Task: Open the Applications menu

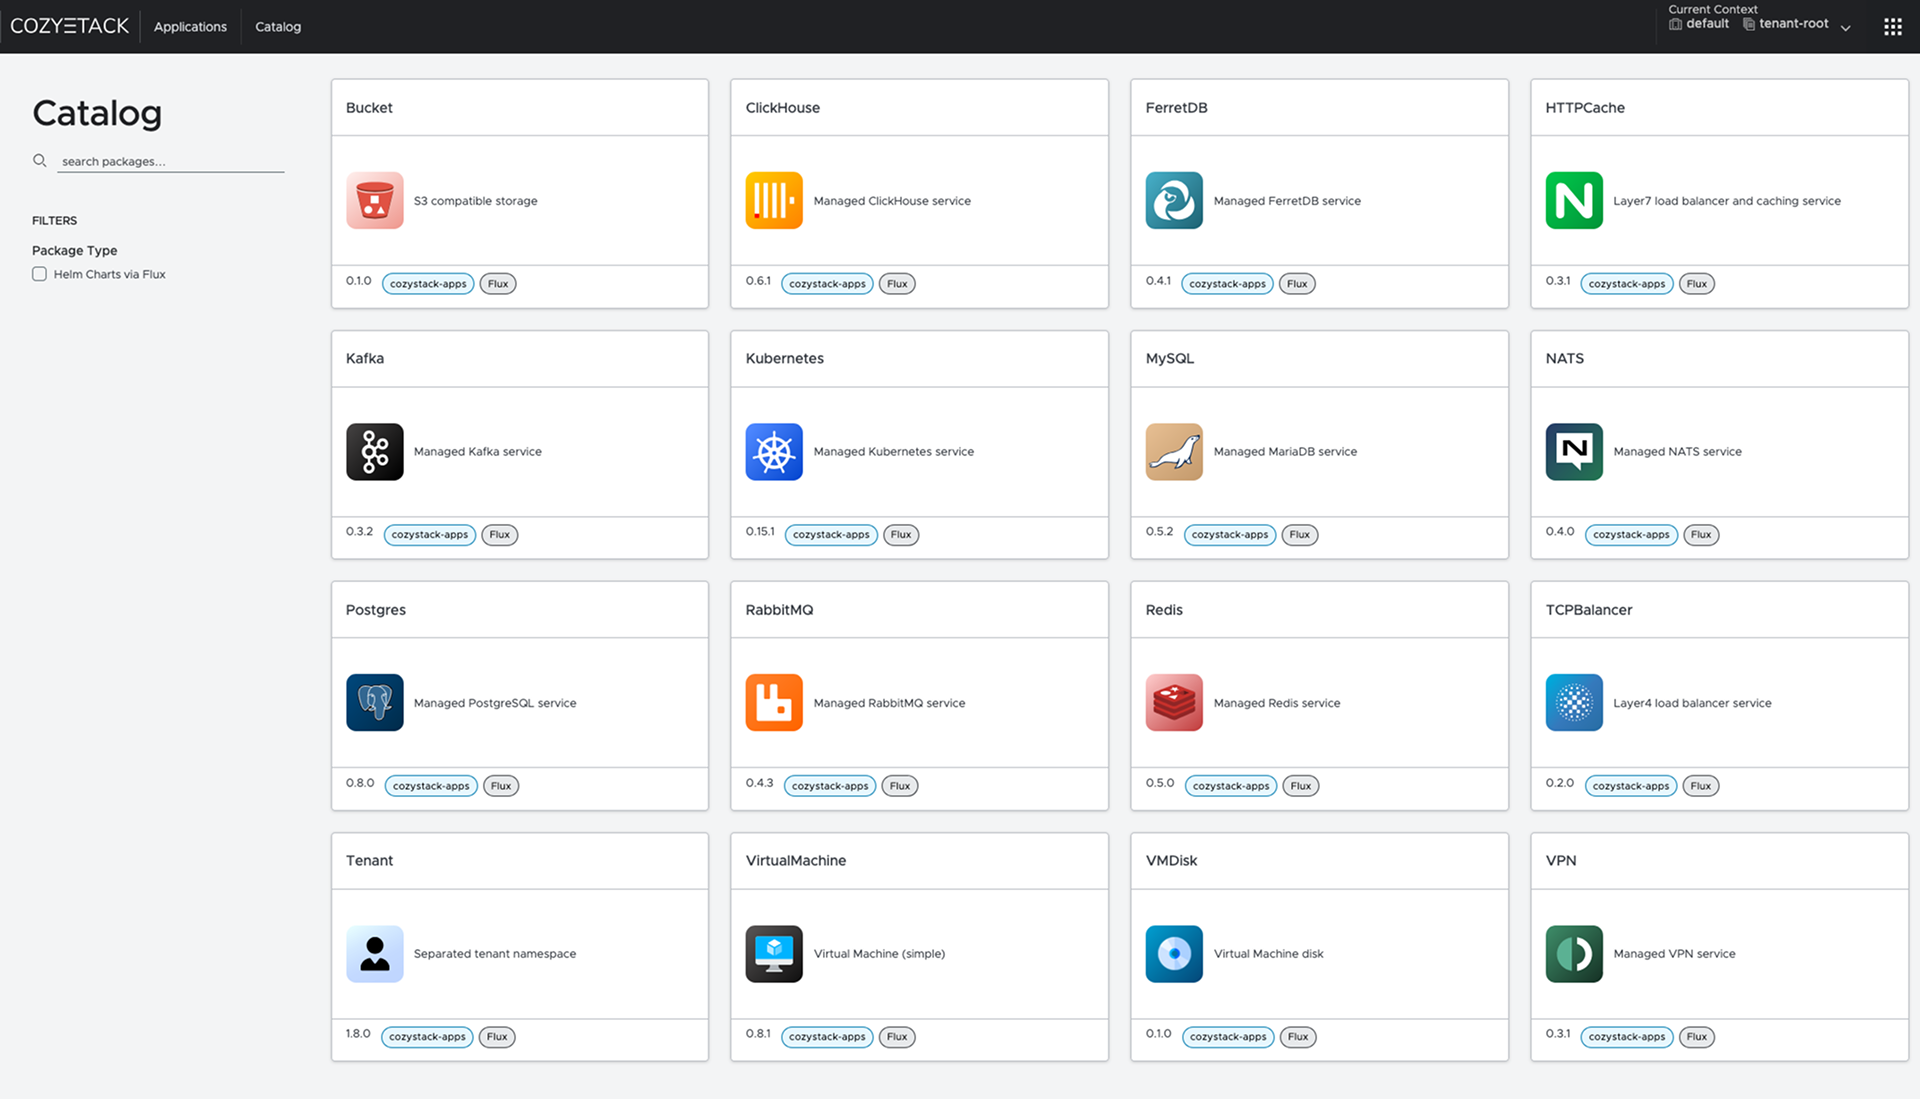Action: [190, 27]
